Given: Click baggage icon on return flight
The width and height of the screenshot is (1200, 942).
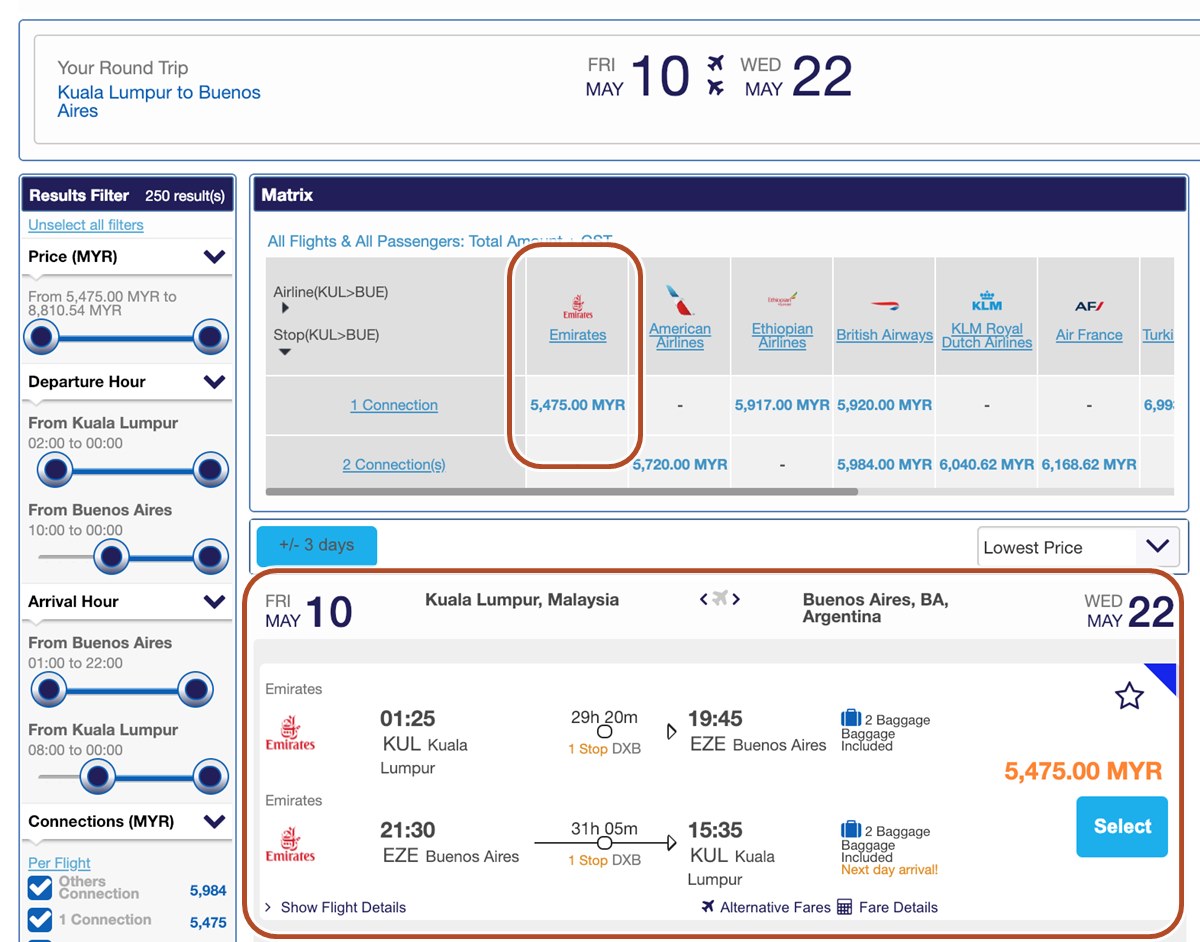Looking at the screenshot, I should 851,829.
